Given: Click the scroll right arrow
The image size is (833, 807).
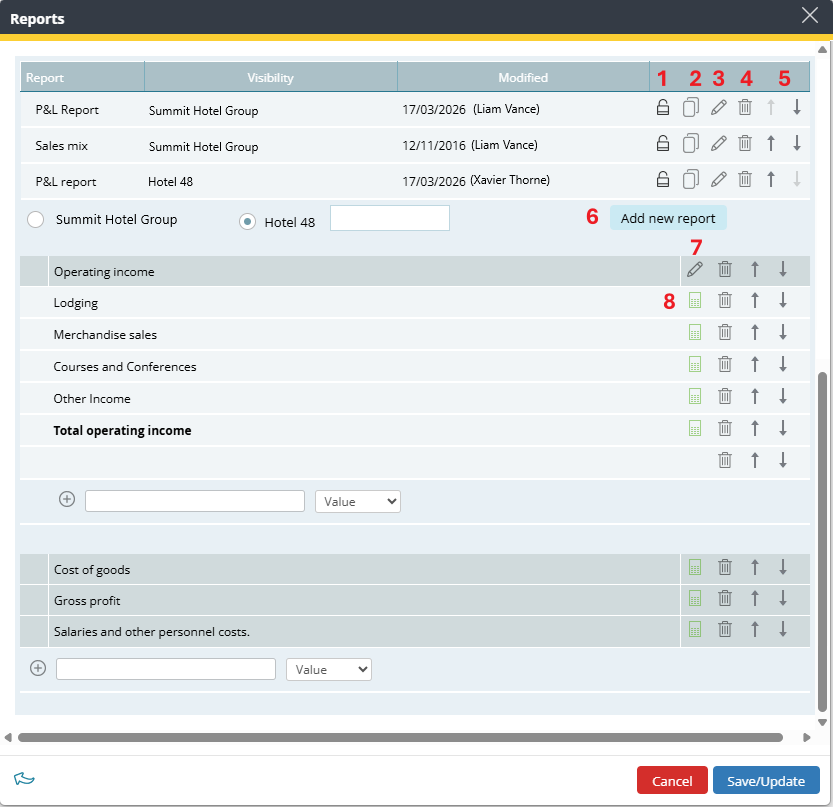Looking at the screenshot, I should 806,737.
